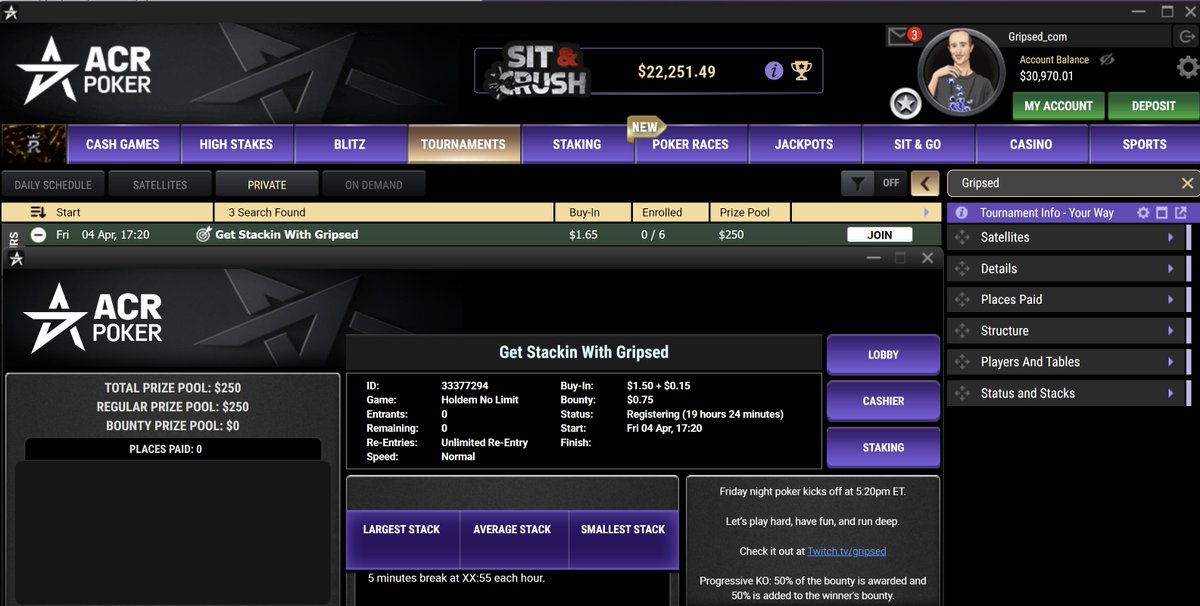
Task: Sort by the Prize Pool column header
Action: tap(750, 212)
